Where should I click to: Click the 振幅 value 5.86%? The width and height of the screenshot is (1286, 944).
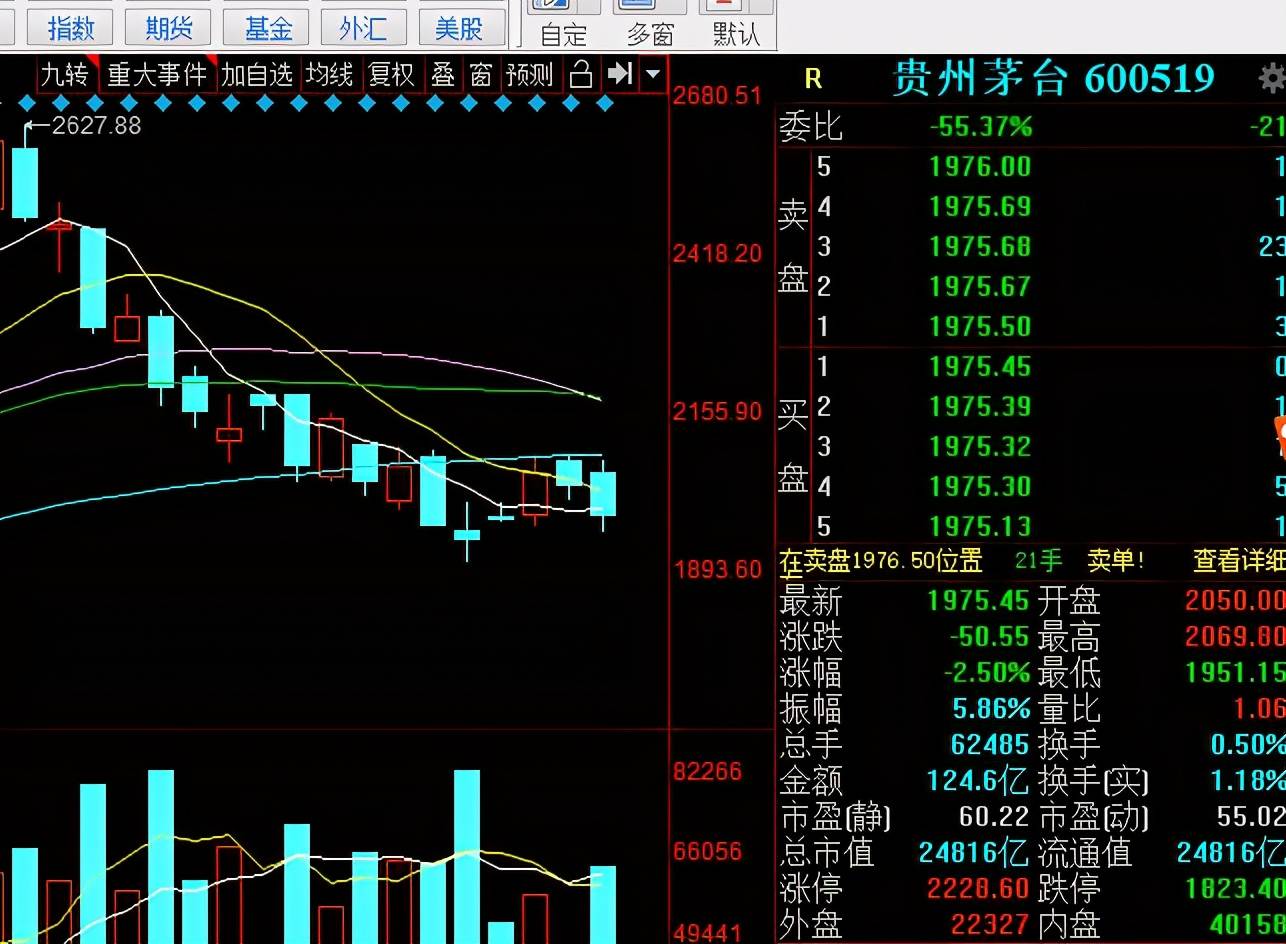991,708
